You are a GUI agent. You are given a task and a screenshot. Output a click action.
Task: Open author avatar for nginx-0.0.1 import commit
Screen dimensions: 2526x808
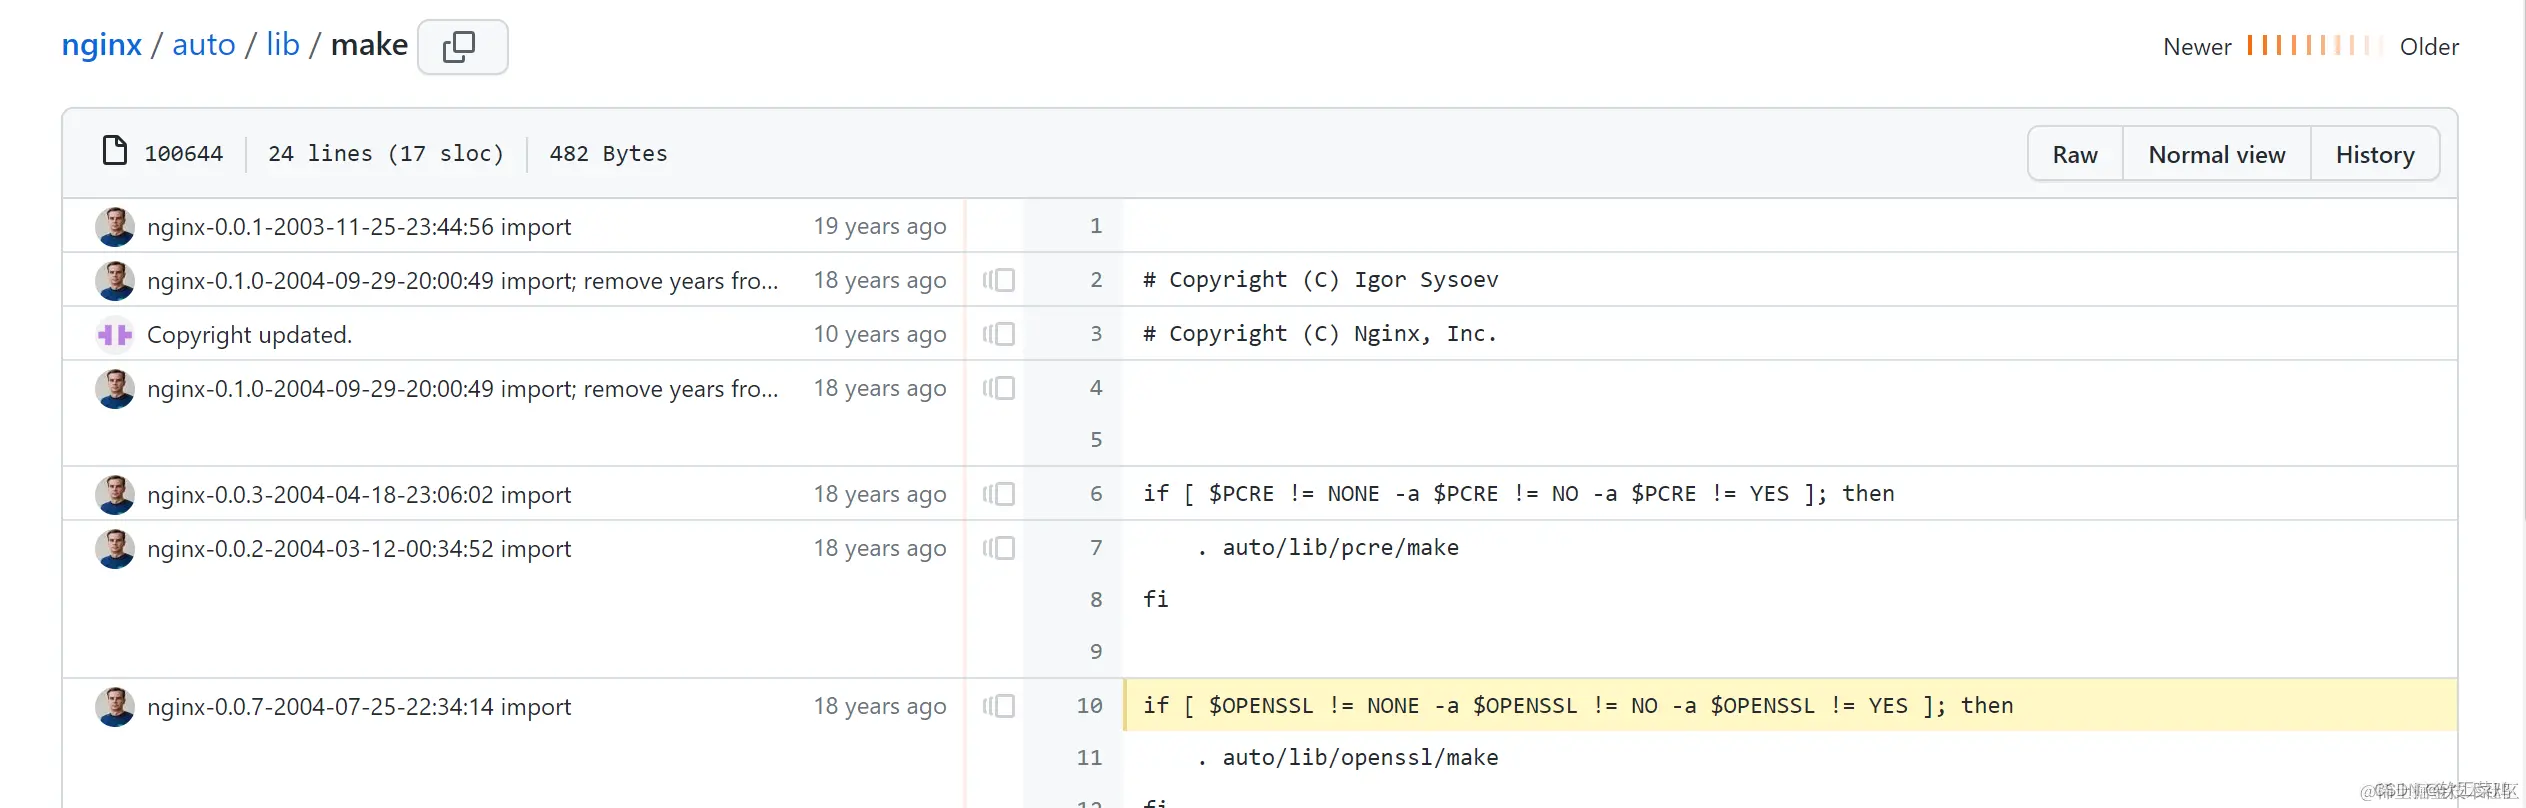115,227
